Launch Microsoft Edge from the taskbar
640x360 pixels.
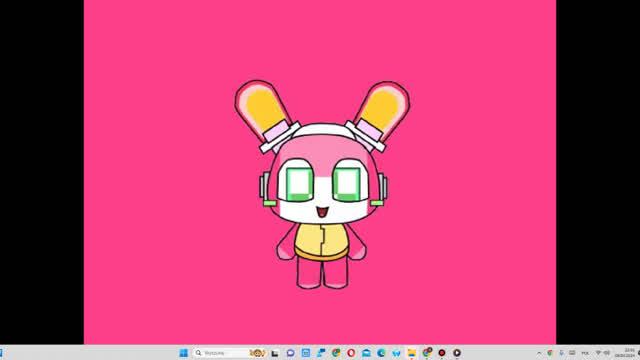coord(381,353)
